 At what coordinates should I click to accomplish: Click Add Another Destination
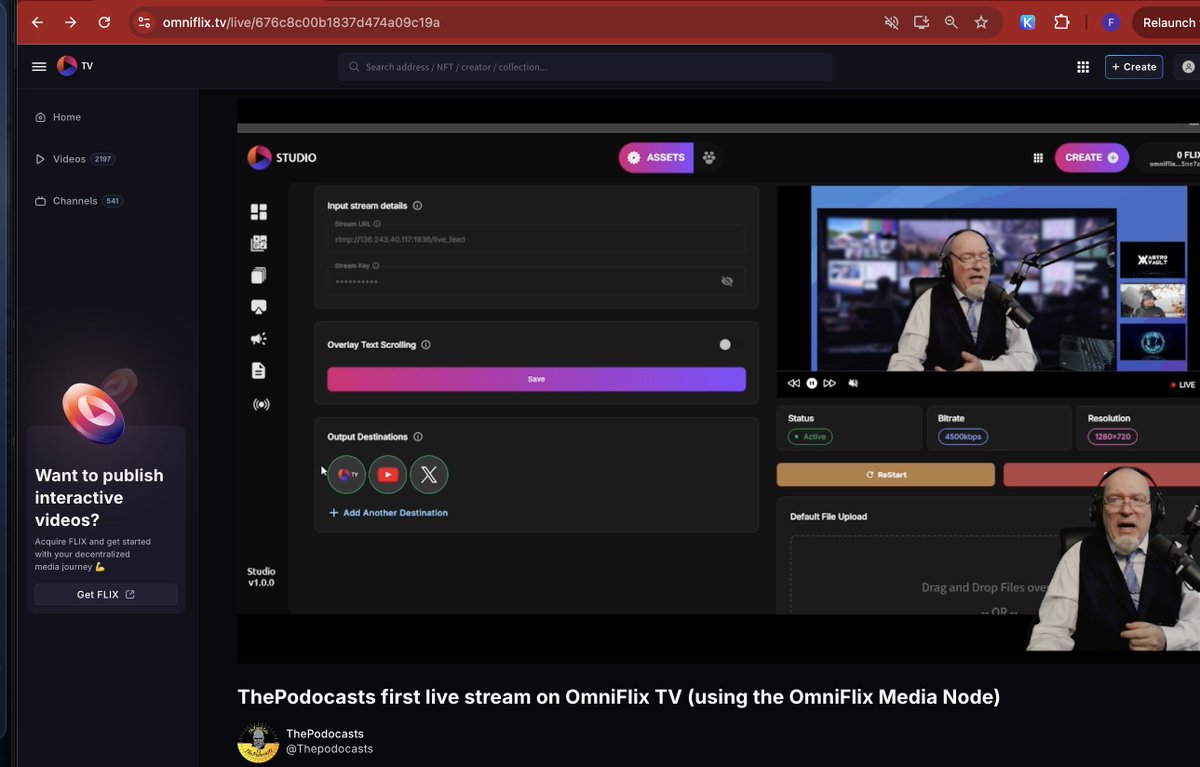tap(388, 513)
